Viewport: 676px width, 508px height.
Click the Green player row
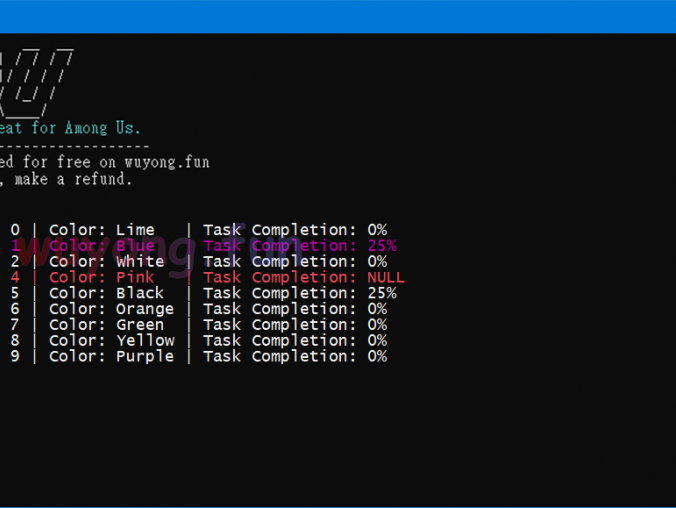pos(198,325)
